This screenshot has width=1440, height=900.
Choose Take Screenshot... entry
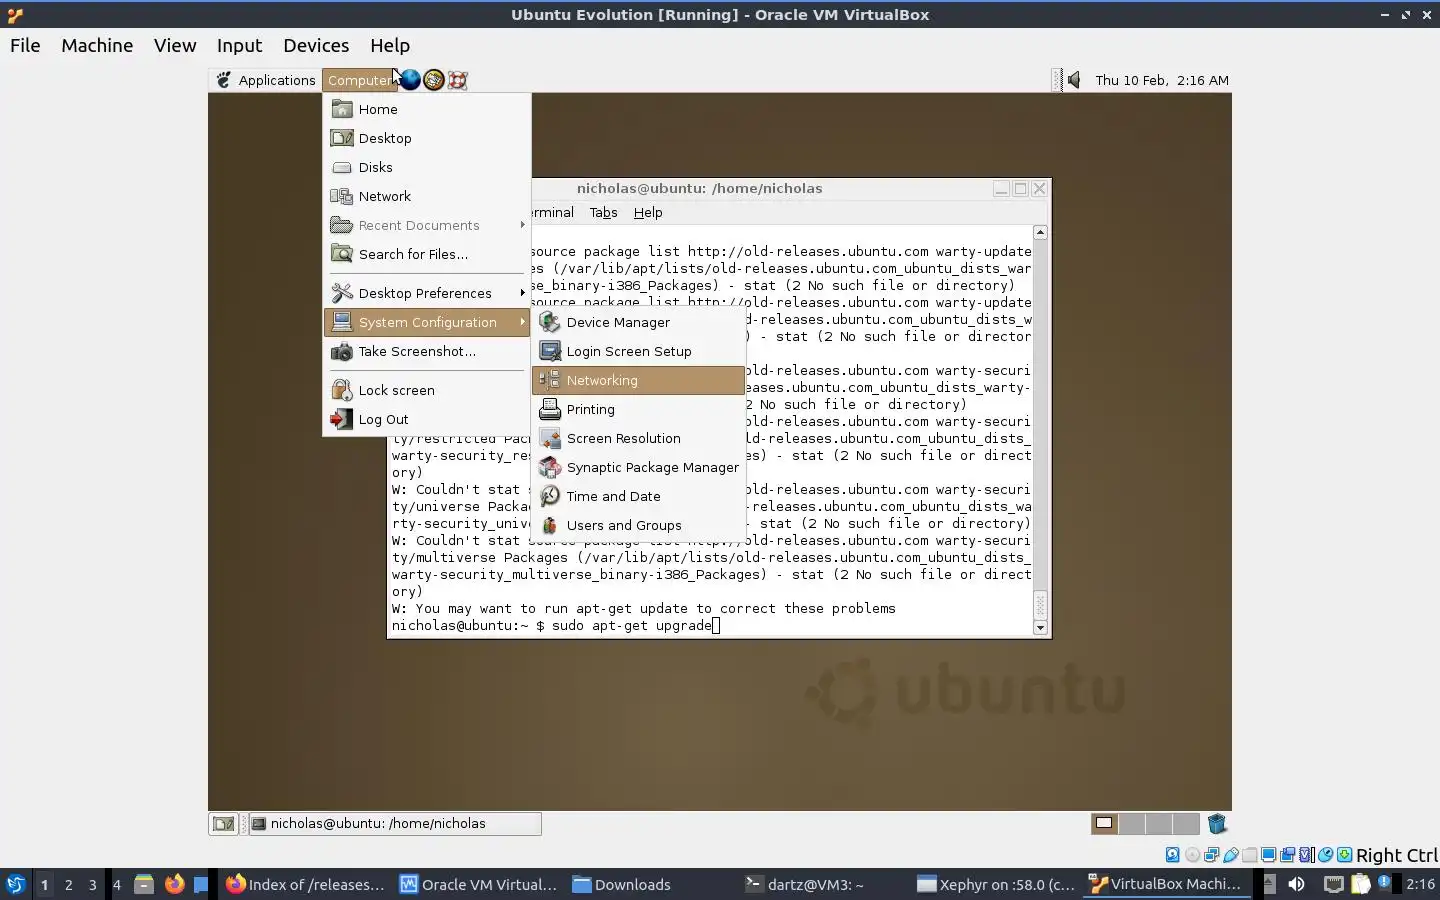coord(427,351)
